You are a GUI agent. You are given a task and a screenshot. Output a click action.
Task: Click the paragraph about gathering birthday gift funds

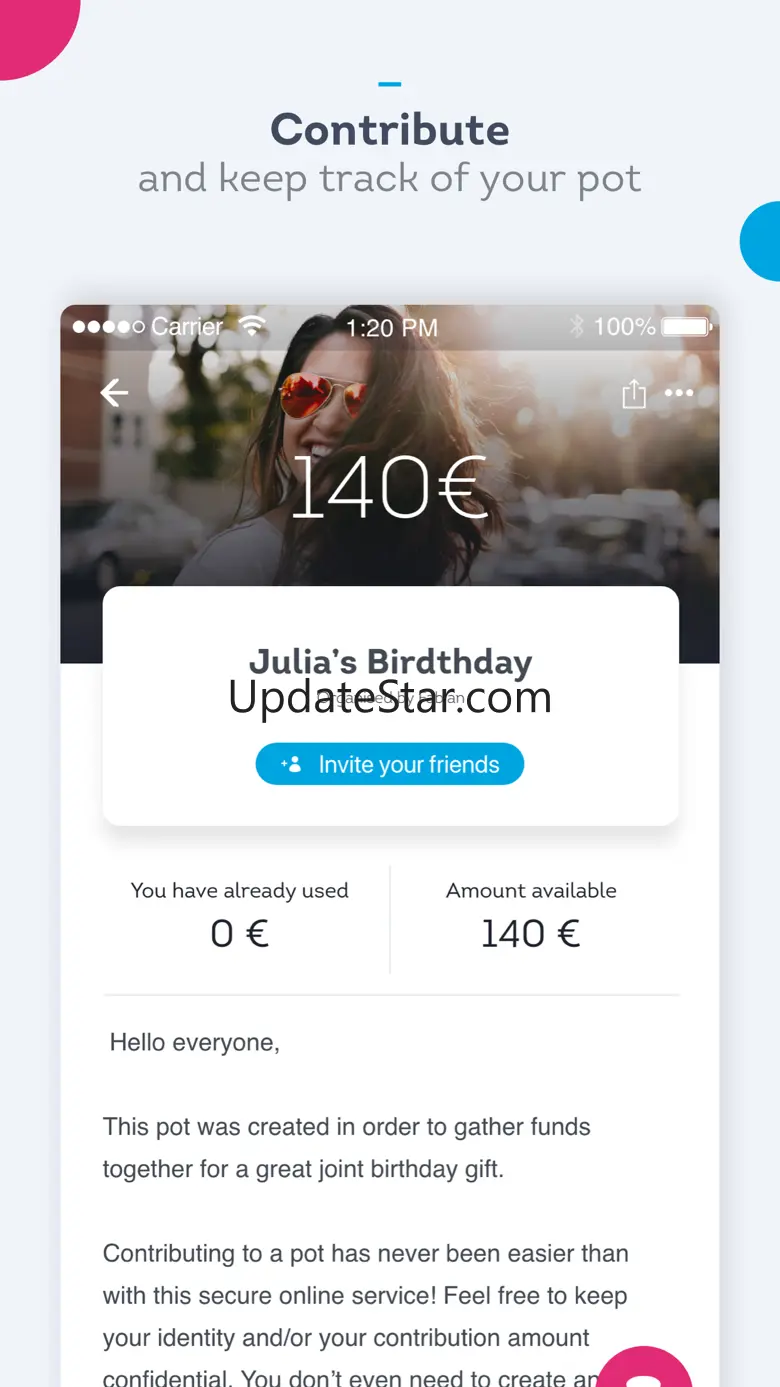[347, 1148]
